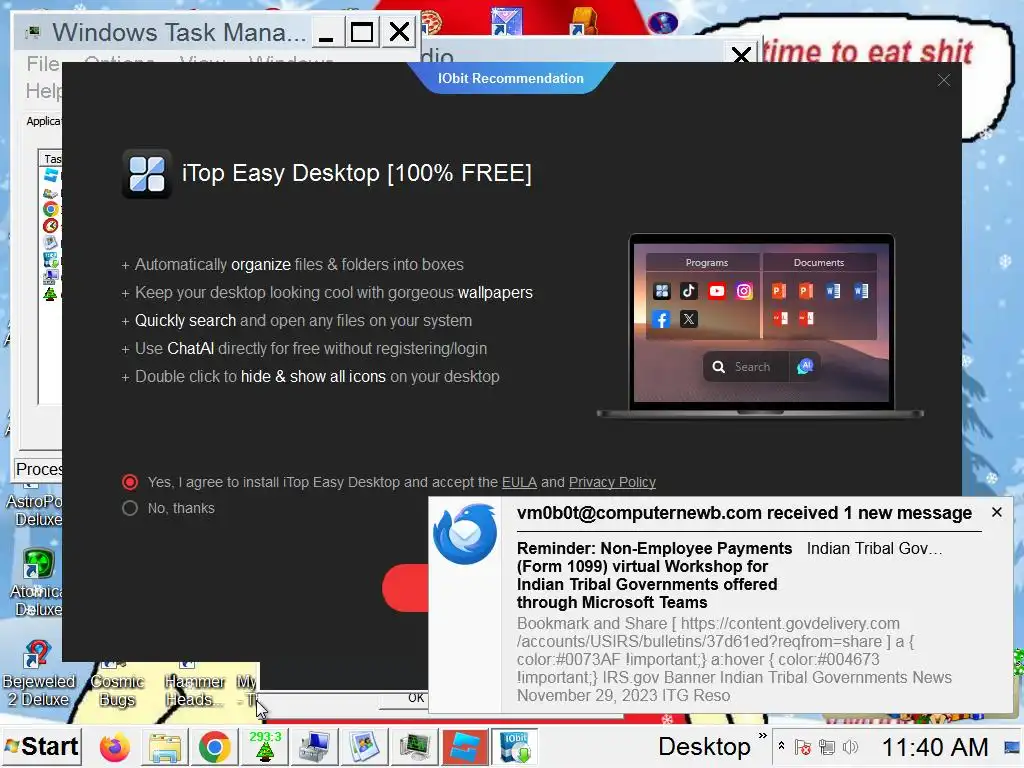Switch to Task Manager on the taskbar
Viewport: 1024px width, 768px height.
tap(415, 747)
